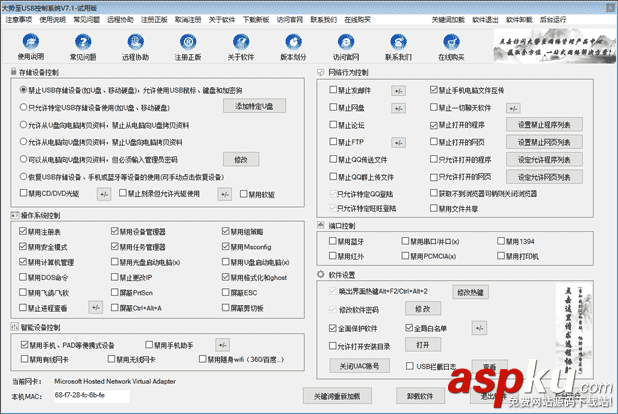
Task: Toggle the 禁用注册表 checkbox
Action: pos(23,231)
